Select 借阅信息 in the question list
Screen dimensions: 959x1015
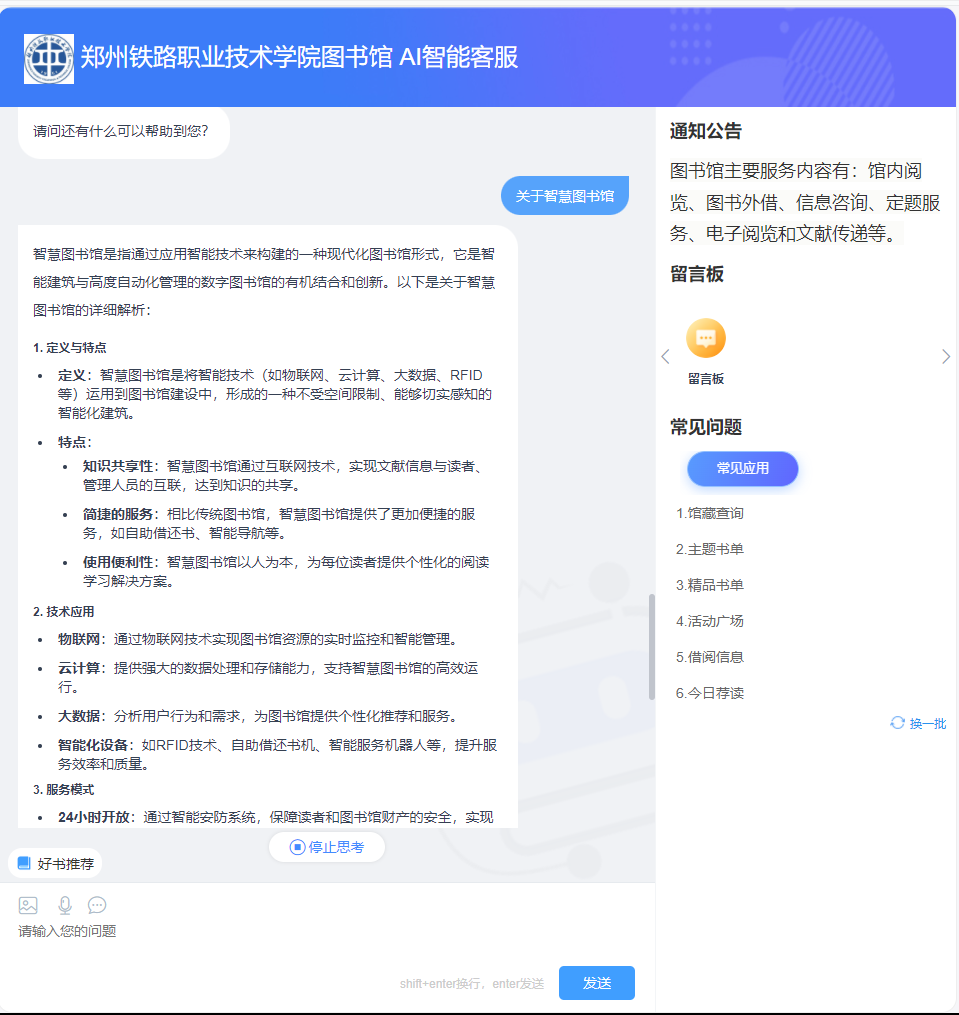coord(710,657)
